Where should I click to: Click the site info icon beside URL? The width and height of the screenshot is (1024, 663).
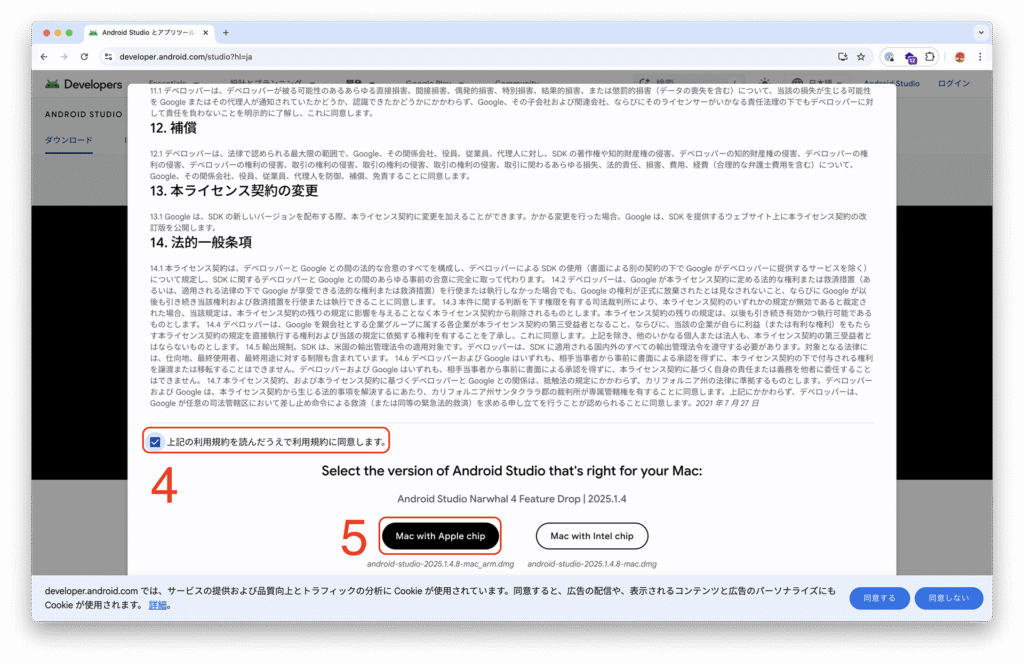click(x=107, y=57)
